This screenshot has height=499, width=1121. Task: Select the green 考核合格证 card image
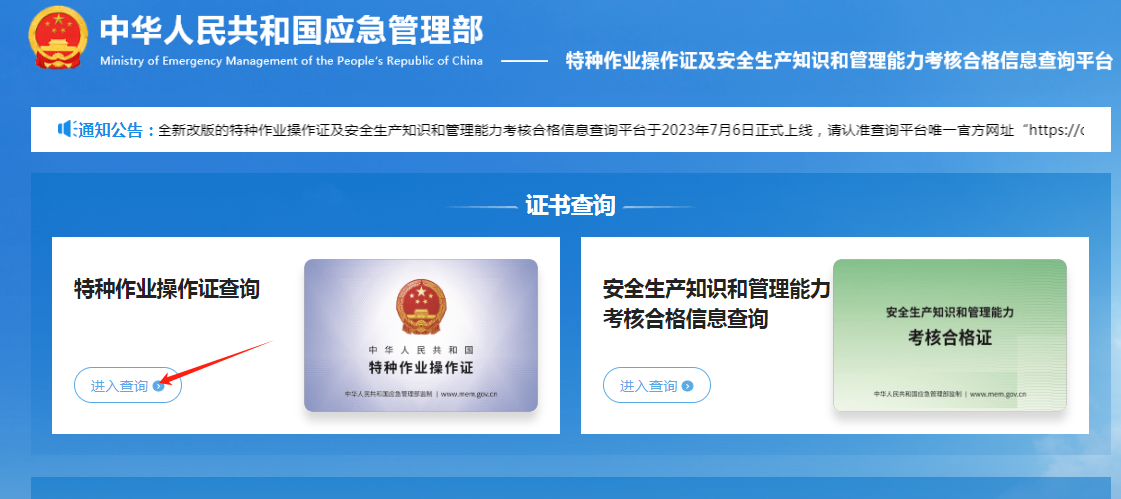(950, 335)
